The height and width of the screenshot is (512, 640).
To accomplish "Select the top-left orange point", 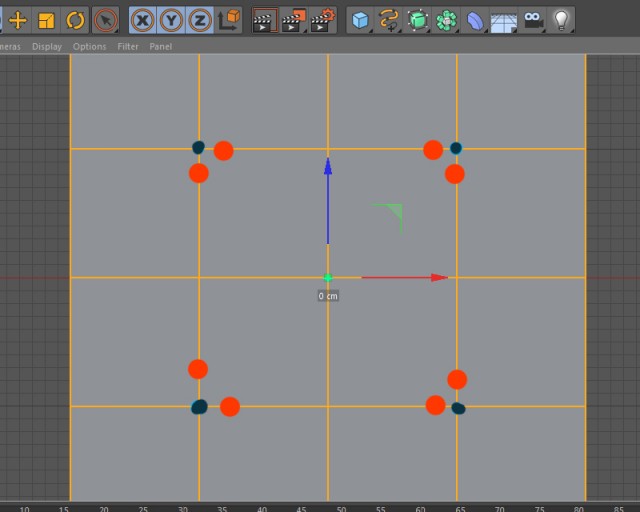I will click(x=223, y=151).
